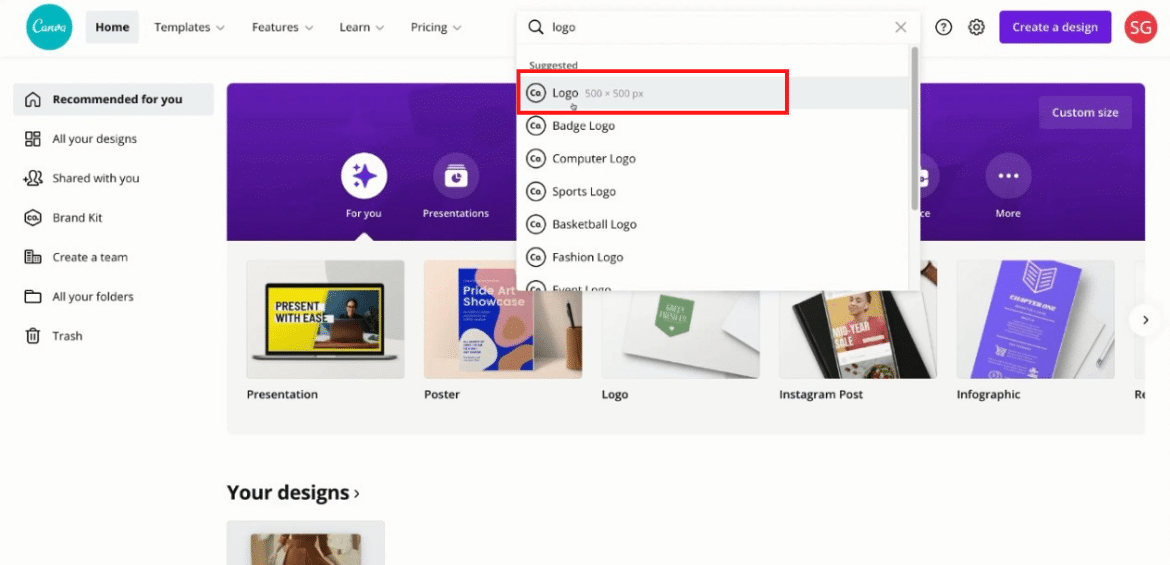Choose the Sports Logo suggestion

[713, 192]
